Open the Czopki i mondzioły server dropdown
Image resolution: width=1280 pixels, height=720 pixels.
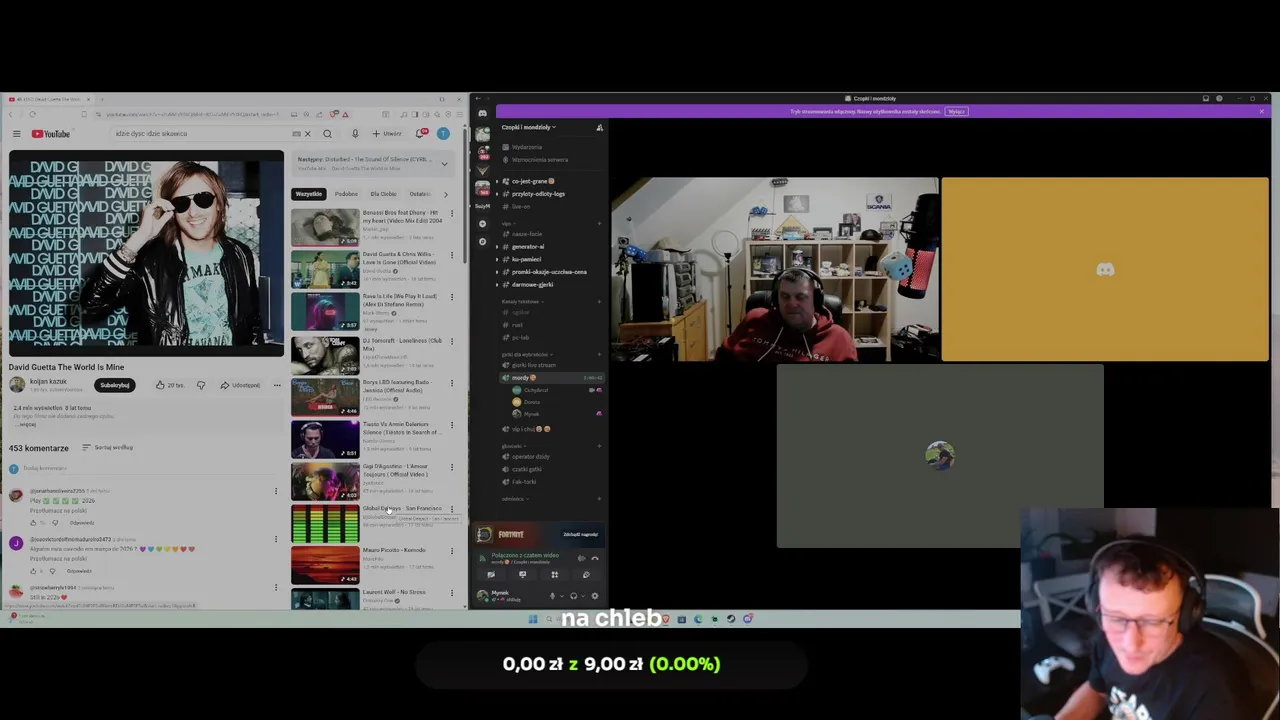click(529, 127)
